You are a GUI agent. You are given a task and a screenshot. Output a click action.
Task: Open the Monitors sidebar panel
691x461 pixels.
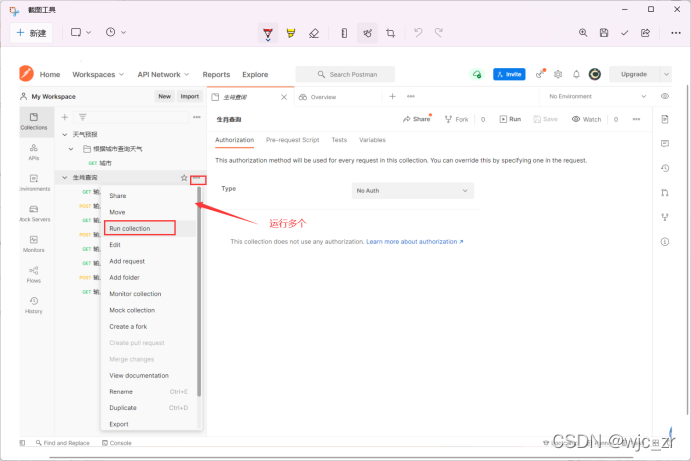point(34,243)
